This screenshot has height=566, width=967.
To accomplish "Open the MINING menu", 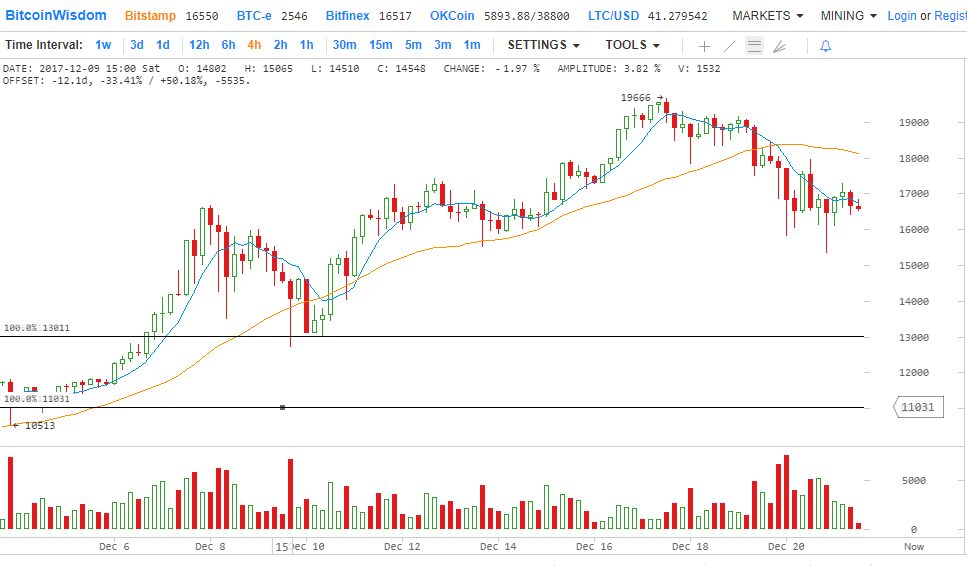I will (848, 16).
